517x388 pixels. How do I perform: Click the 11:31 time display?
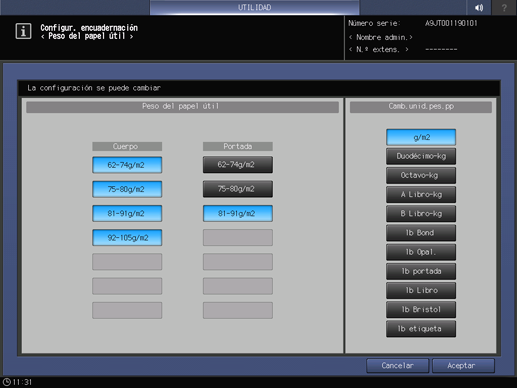pyautogui.click(x=22, y=382)
